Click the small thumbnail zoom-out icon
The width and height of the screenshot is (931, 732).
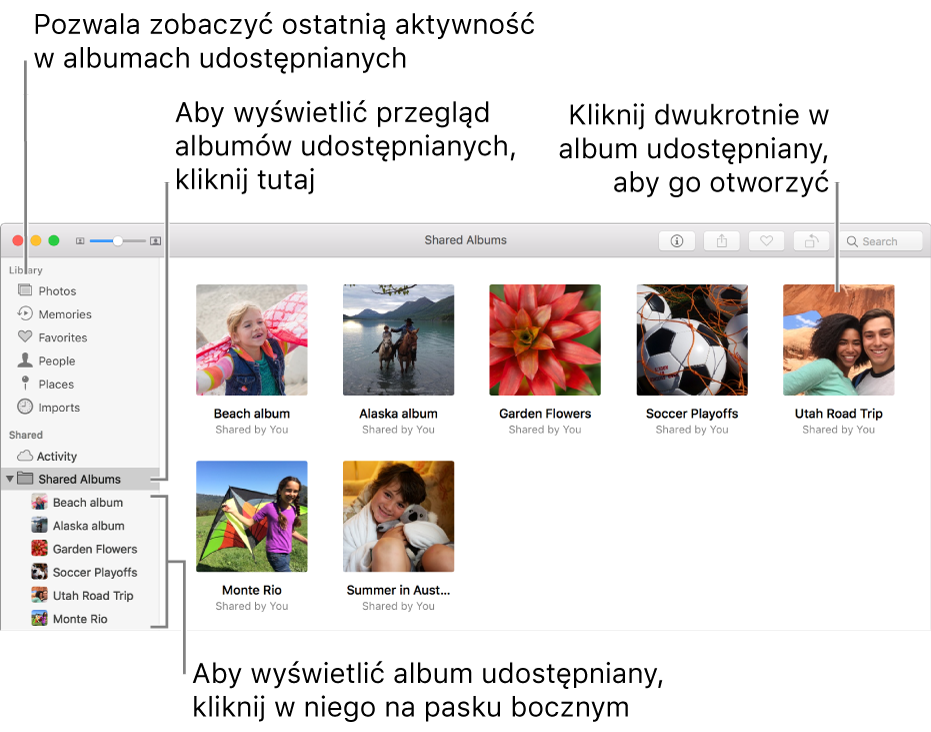click(80, 241)
